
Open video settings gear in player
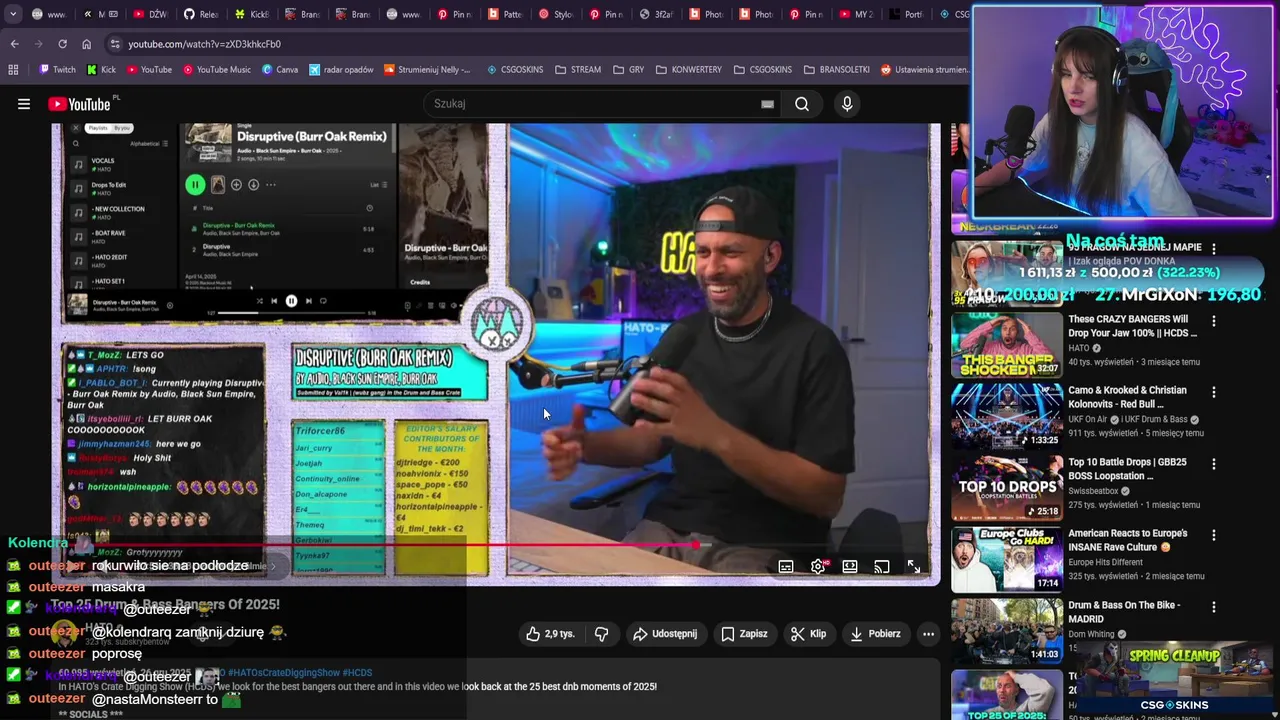[x=818, y=566]
